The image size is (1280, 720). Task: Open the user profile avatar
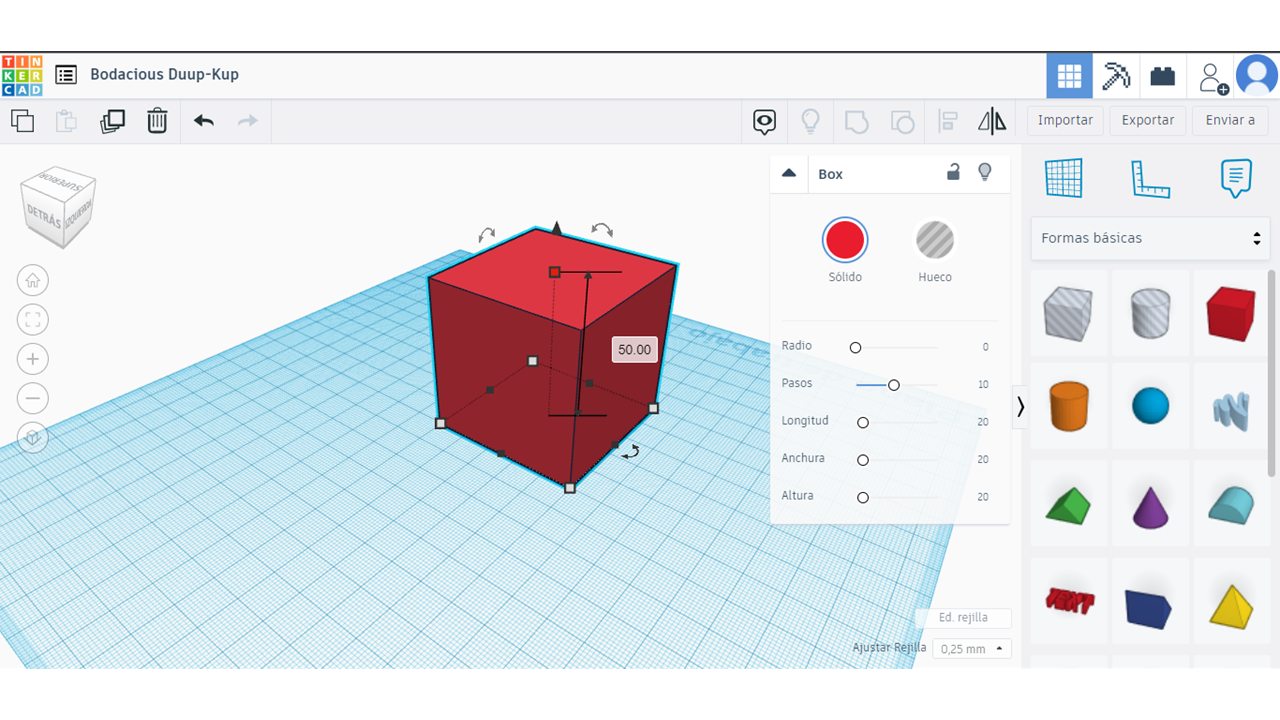tap(1257, 76)
